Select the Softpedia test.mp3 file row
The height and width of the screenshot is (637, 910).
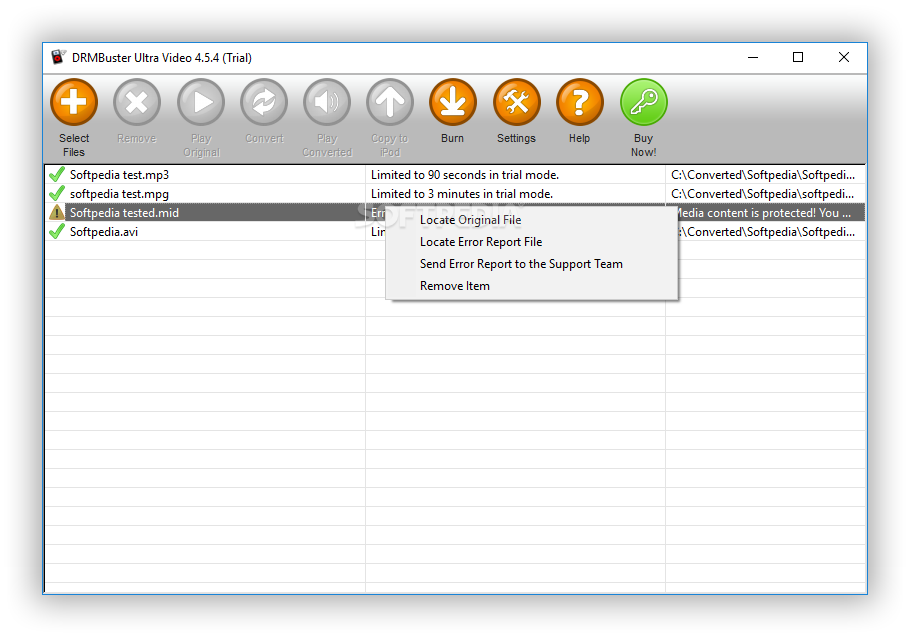[x=455, y=175]
